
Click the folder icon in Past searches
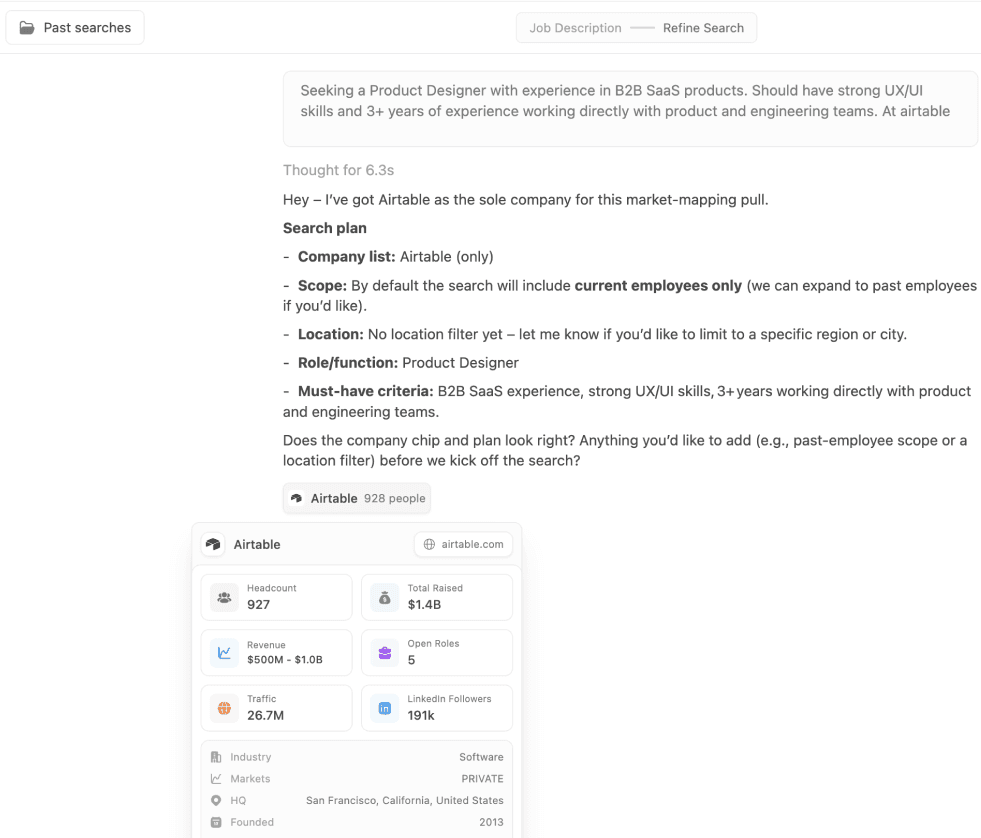click(27, 28)
